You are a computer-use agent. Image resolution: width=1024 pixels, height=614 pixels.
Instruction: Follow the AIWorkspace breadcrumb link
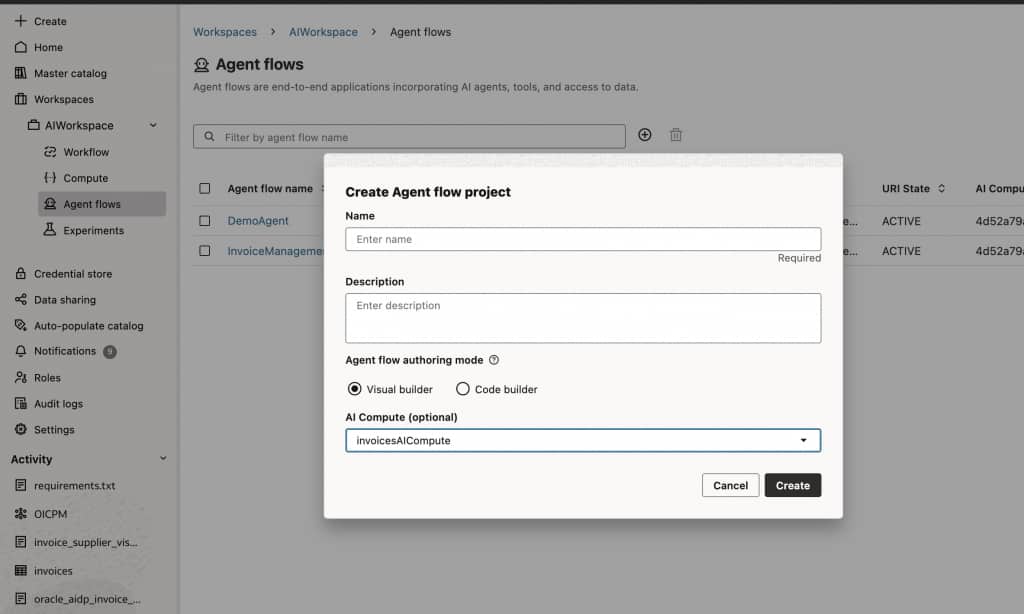(x=323, y=32)
